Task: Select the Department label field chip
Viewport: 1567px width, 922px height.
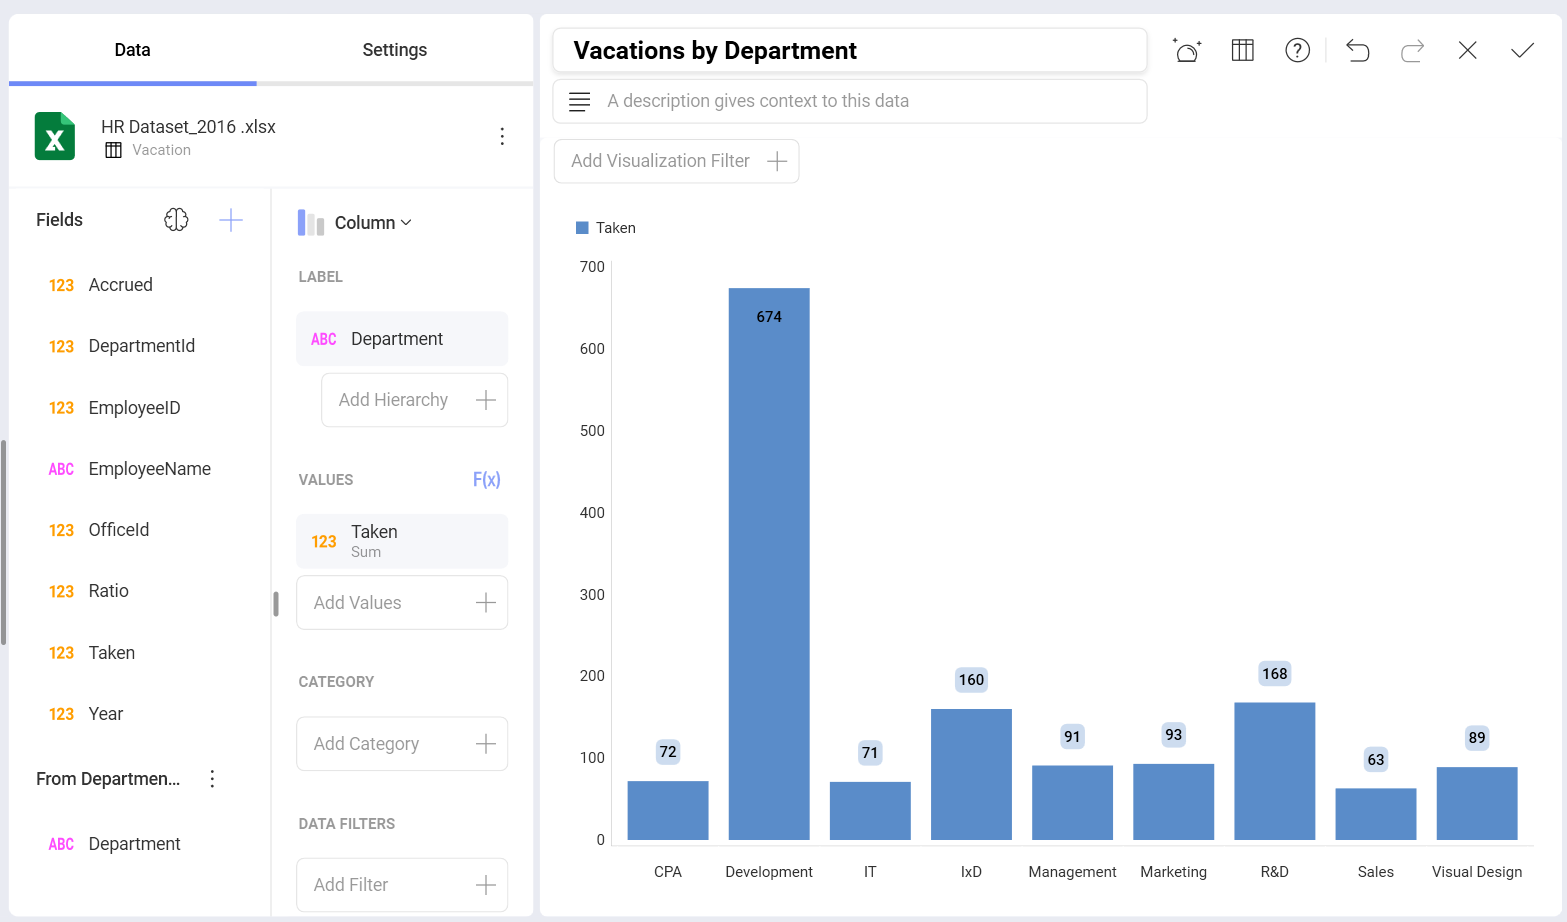Action: click(402, 339)
